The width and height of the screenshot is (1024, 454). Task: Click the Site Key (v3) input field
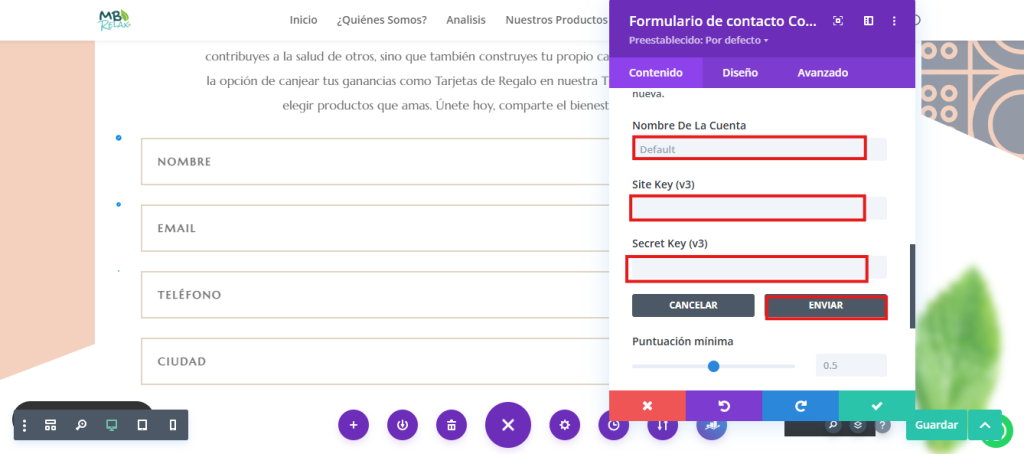[760, 208]
